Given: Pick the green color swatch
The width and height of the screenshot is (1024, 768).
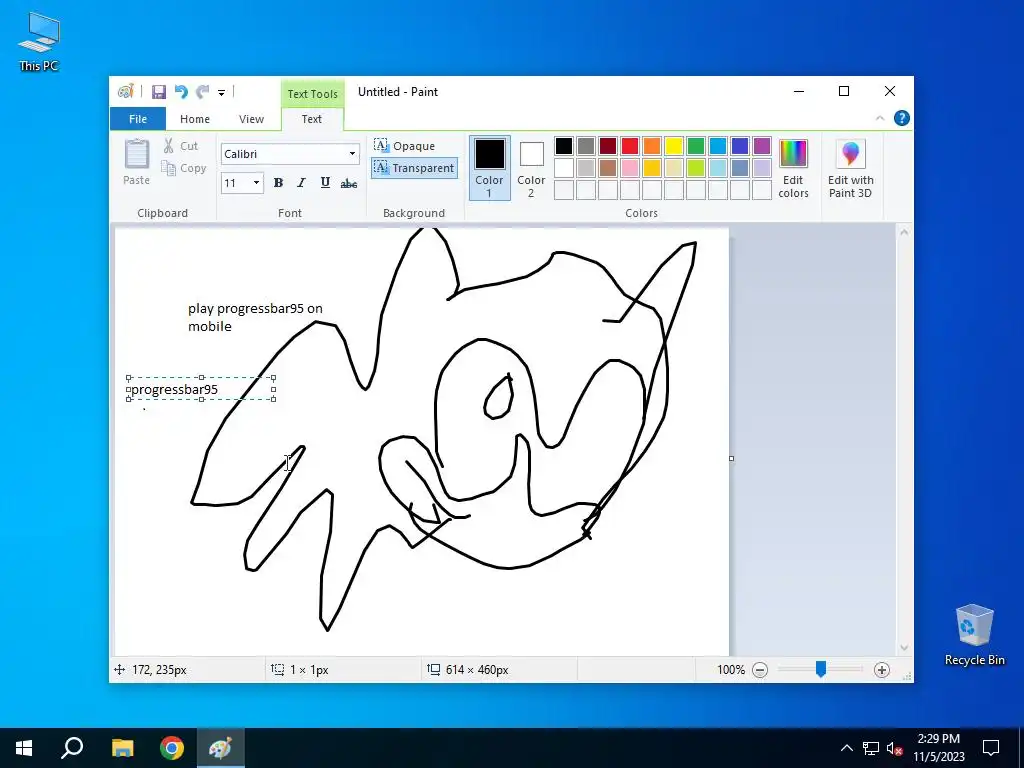Looking at the screenshot, I should 696,146.
